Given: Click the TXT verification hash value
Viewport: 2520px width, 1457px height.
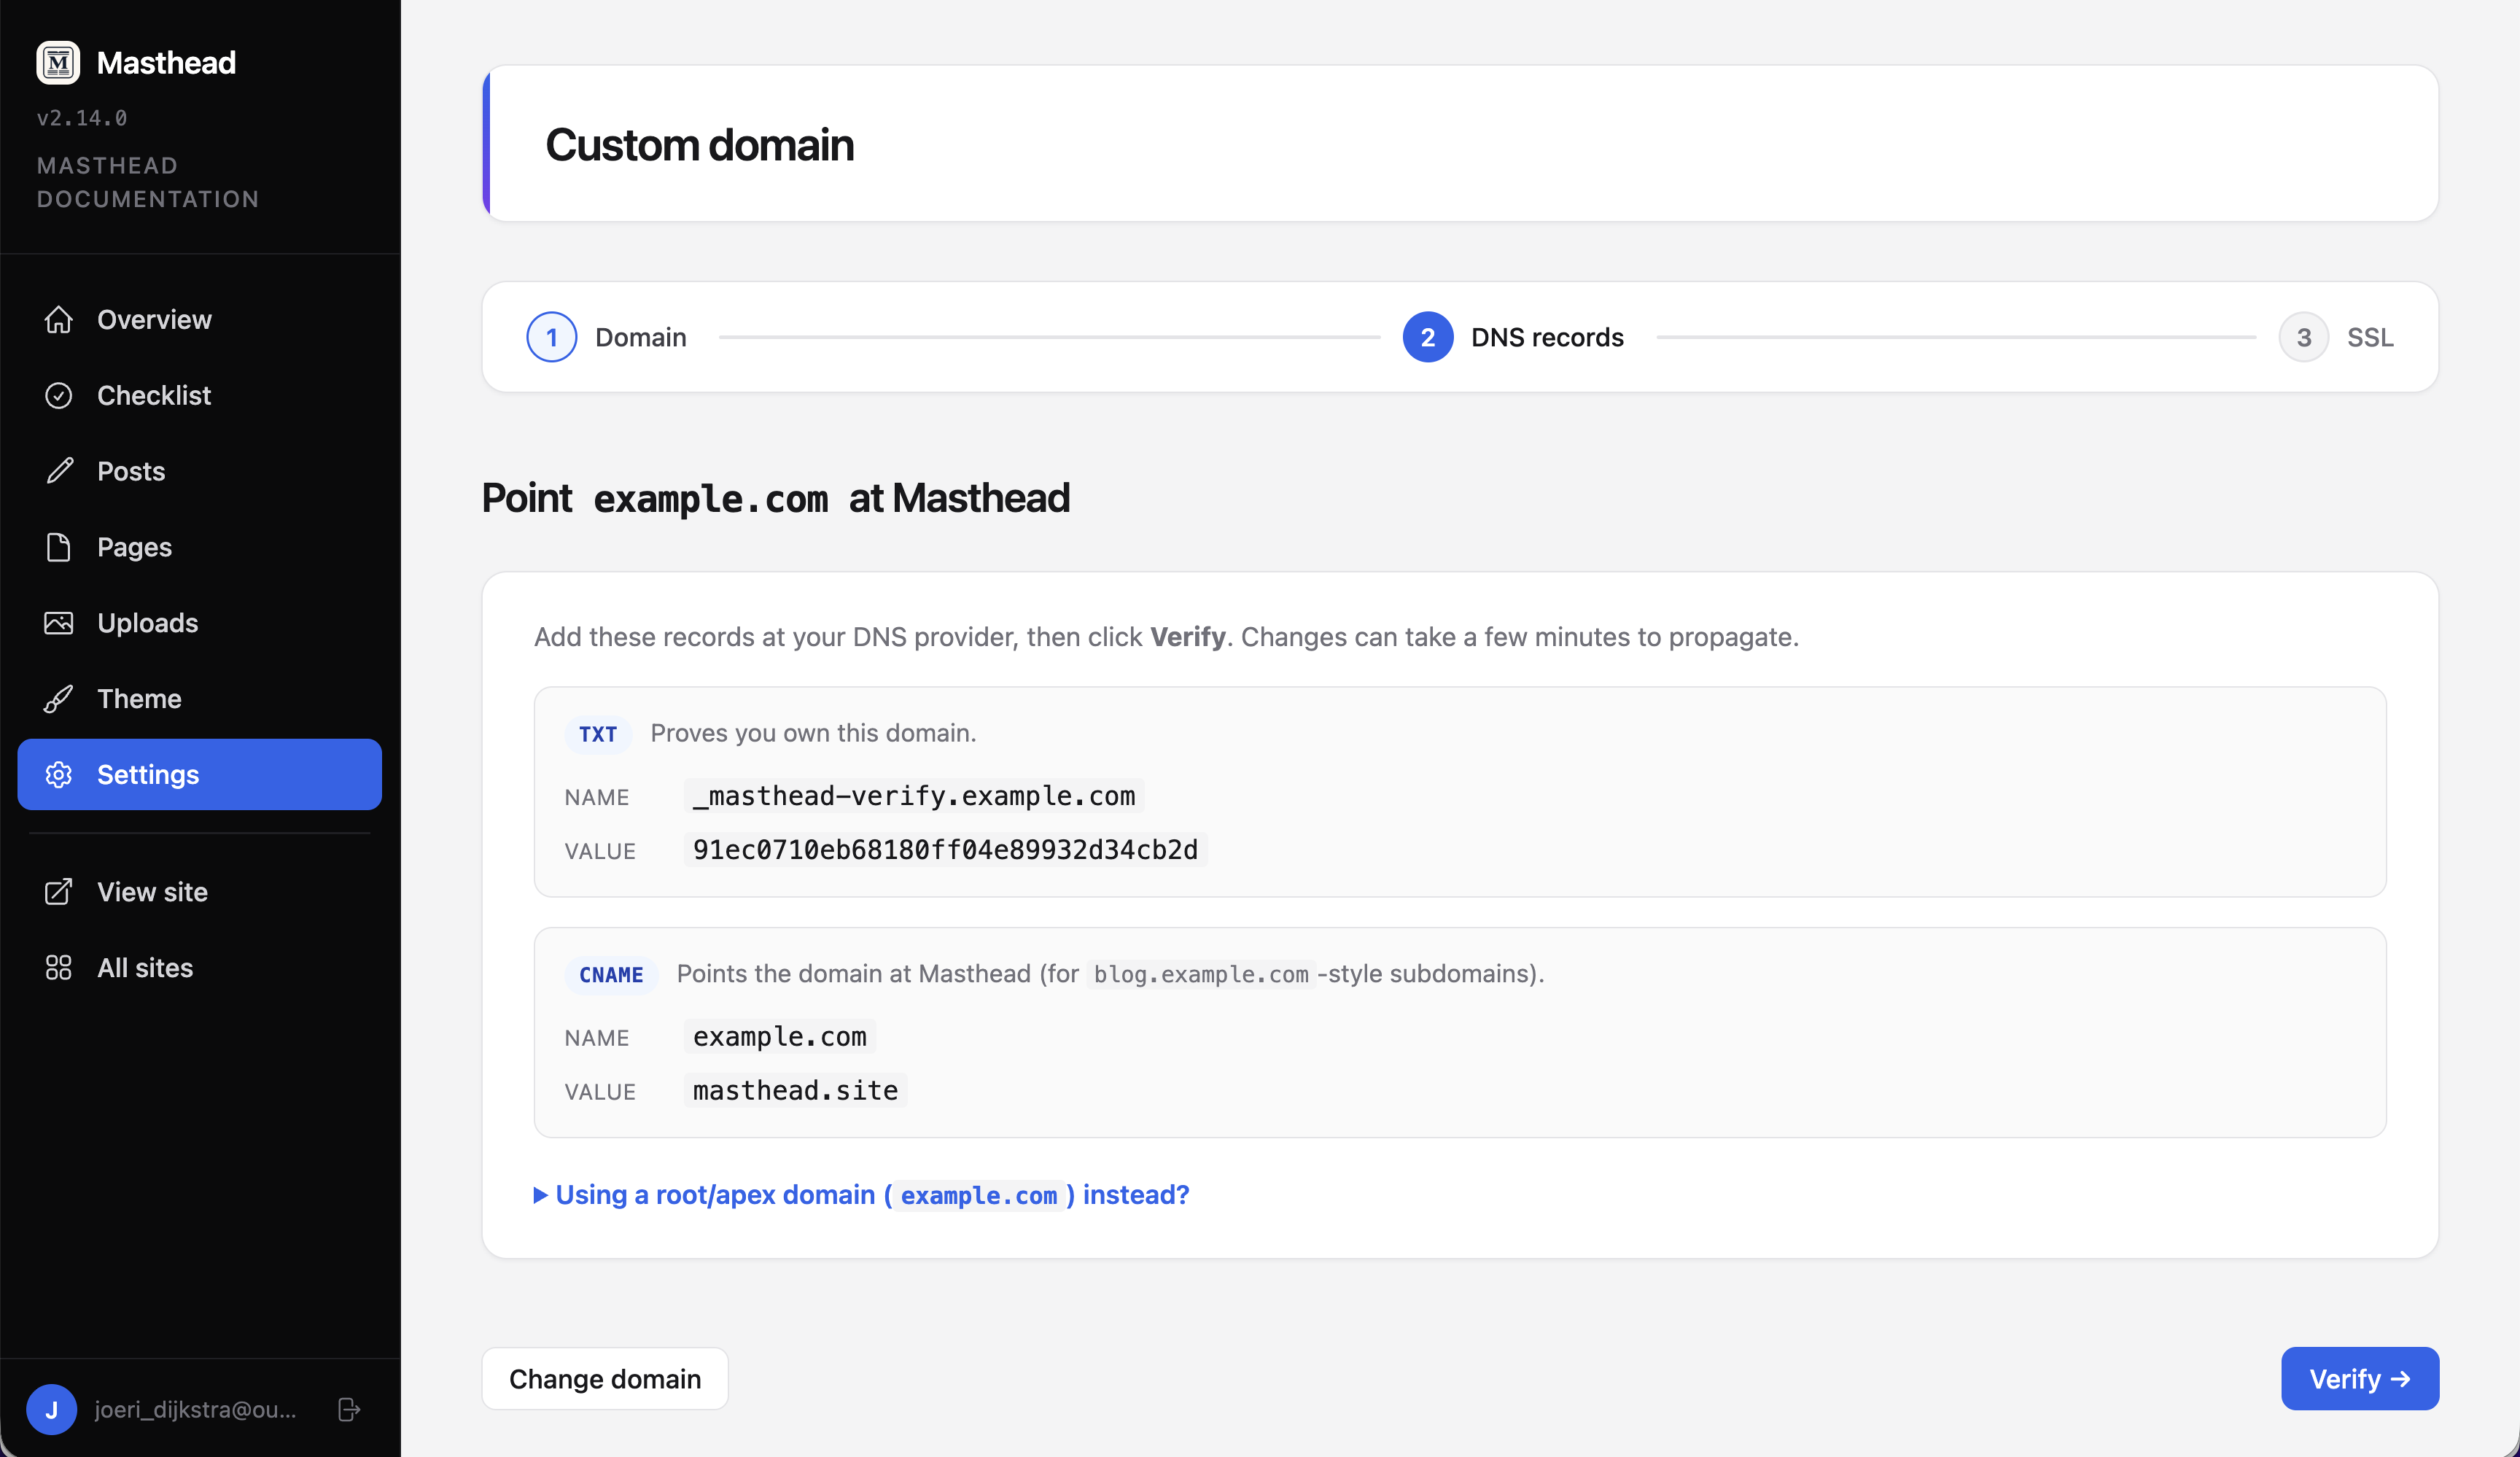Looking at the screenshot, I should 945,850.
